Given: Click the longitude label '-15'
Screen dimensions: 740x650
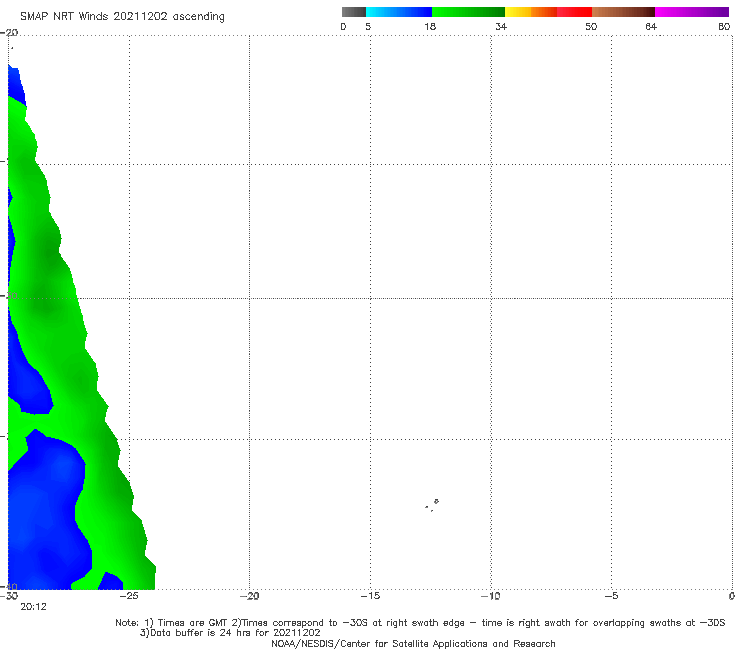Looking at the screenshot, I should click(x=370, y=596).
